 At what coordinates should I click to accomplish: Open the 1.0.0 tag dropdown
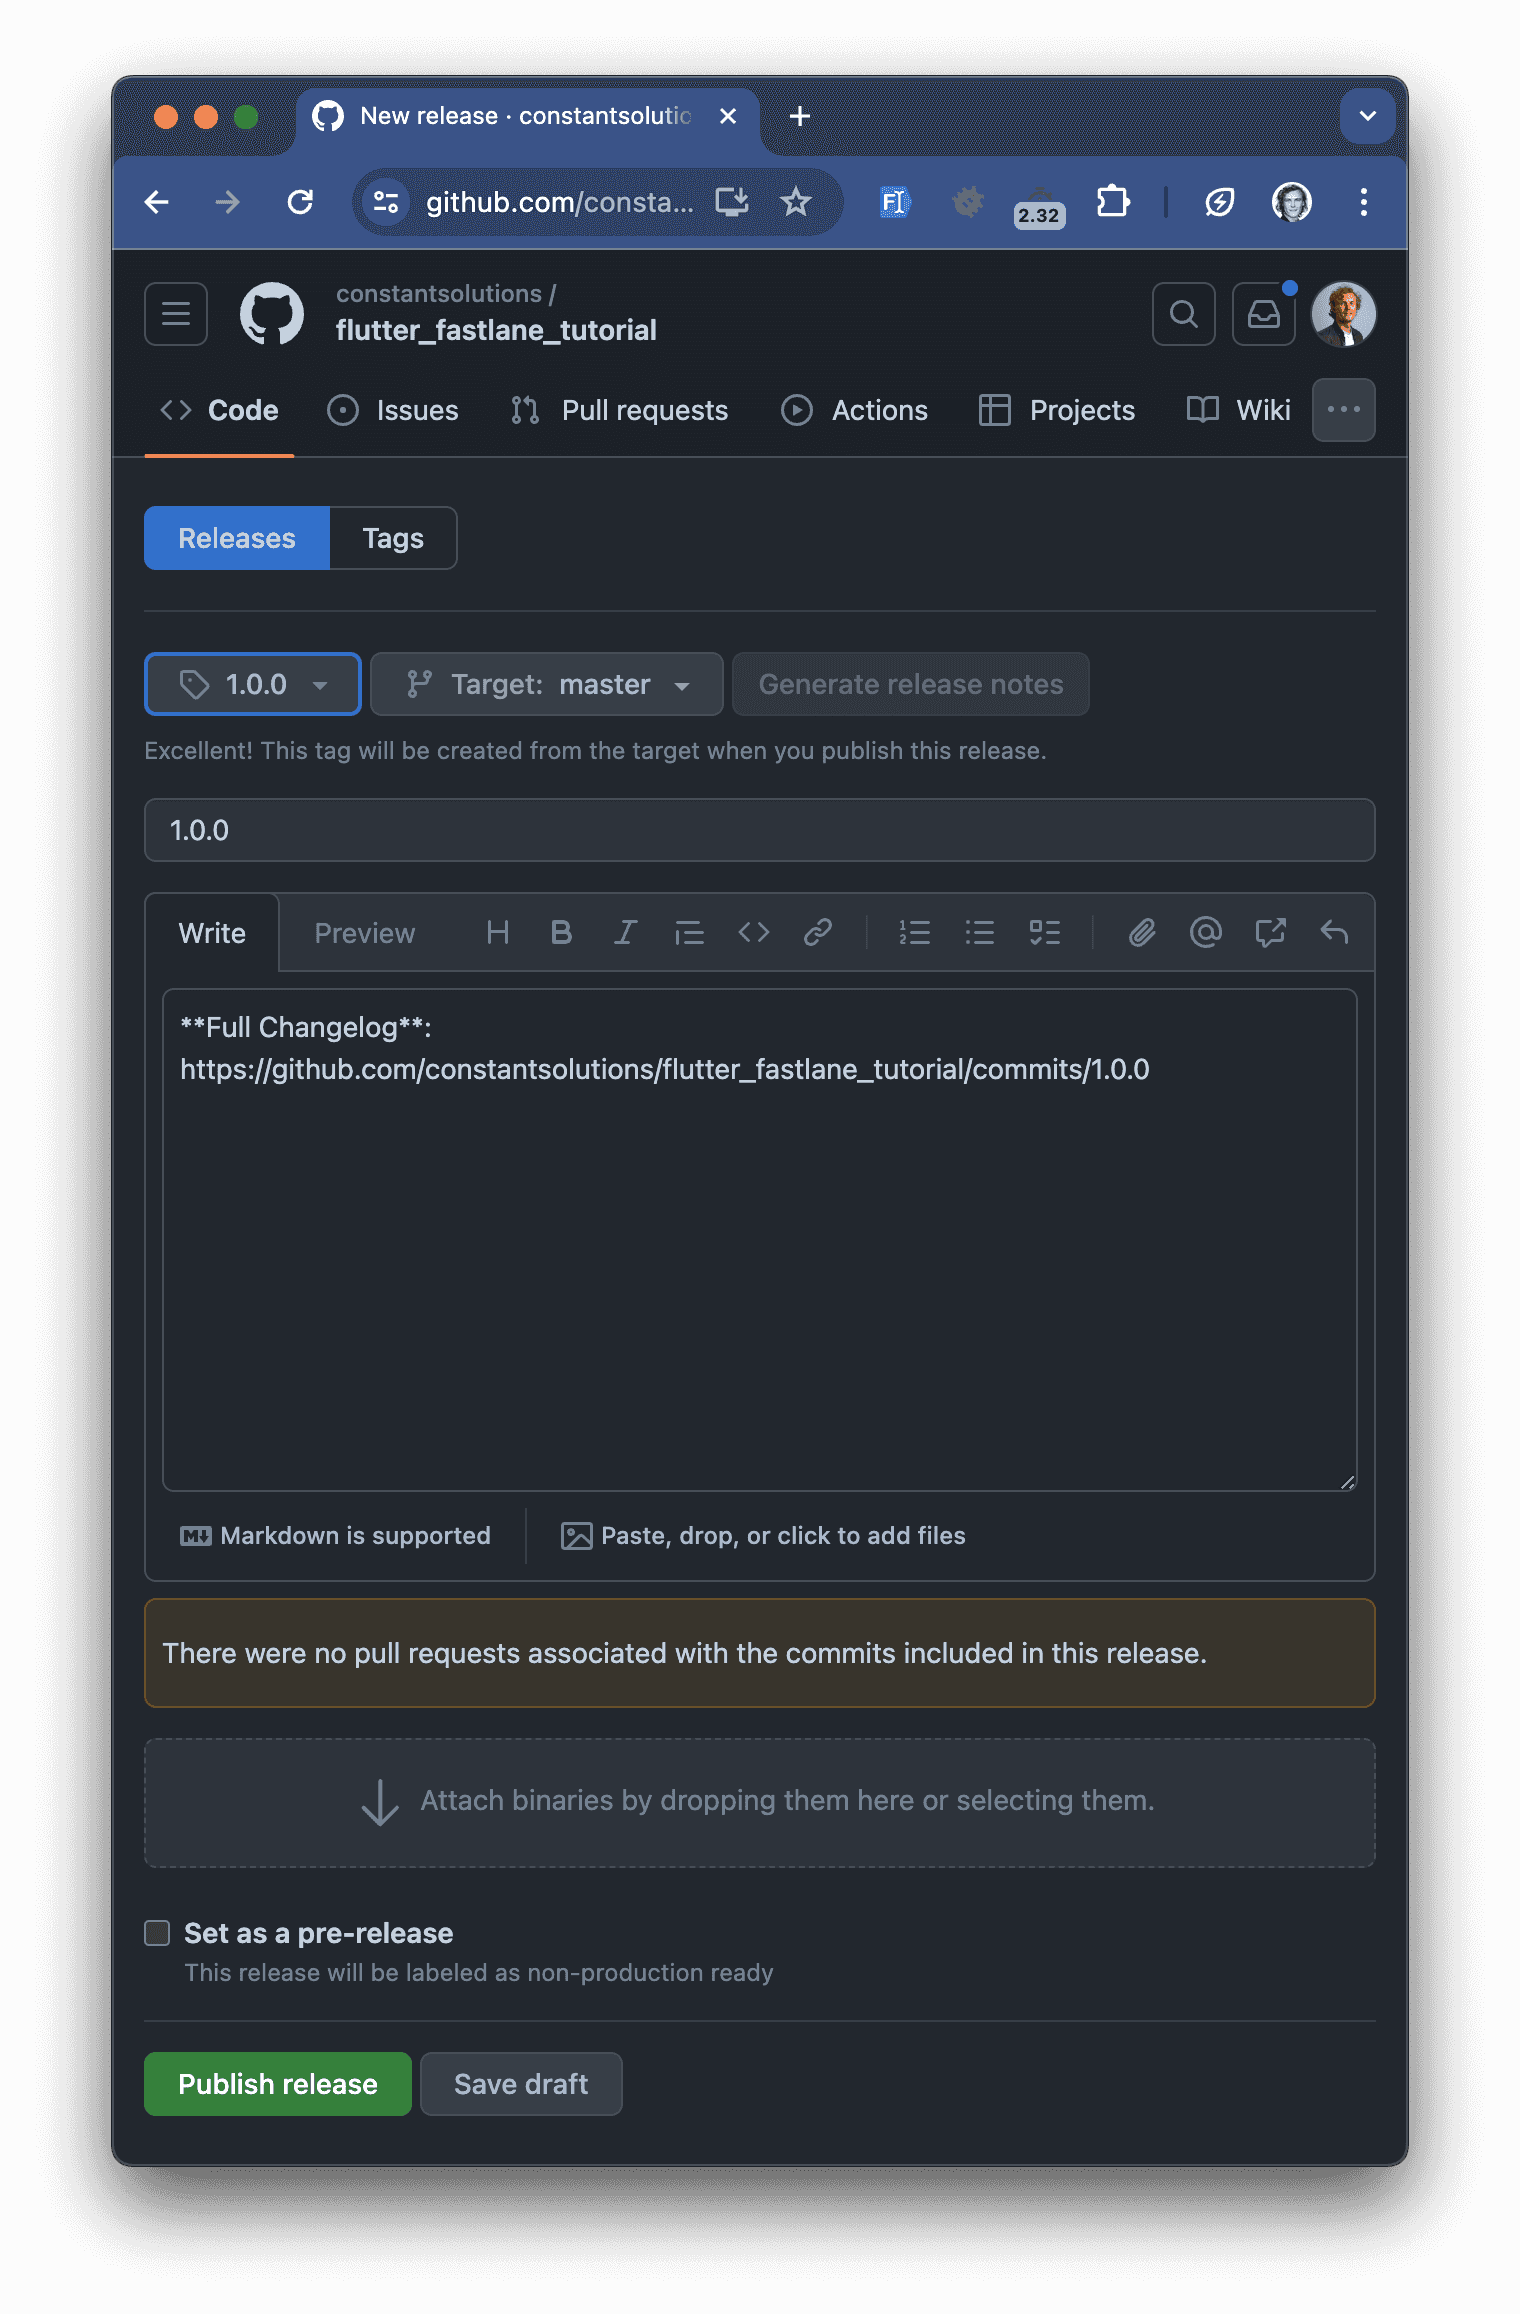[253, 684]
